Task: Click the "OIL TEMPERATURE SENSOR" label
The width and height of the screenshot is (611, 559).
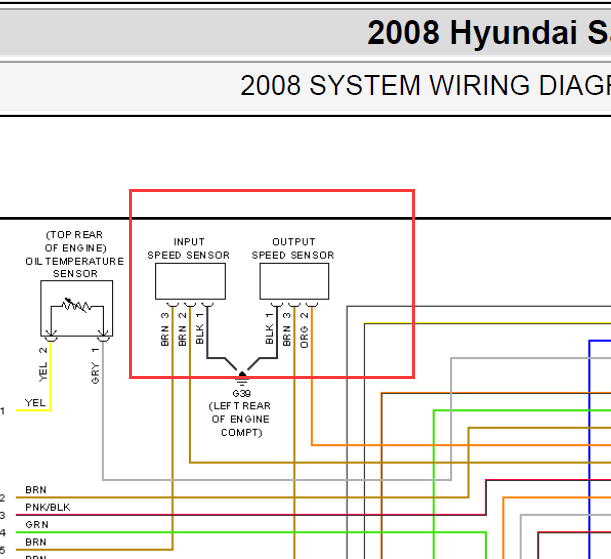Action: pos(75,267)
